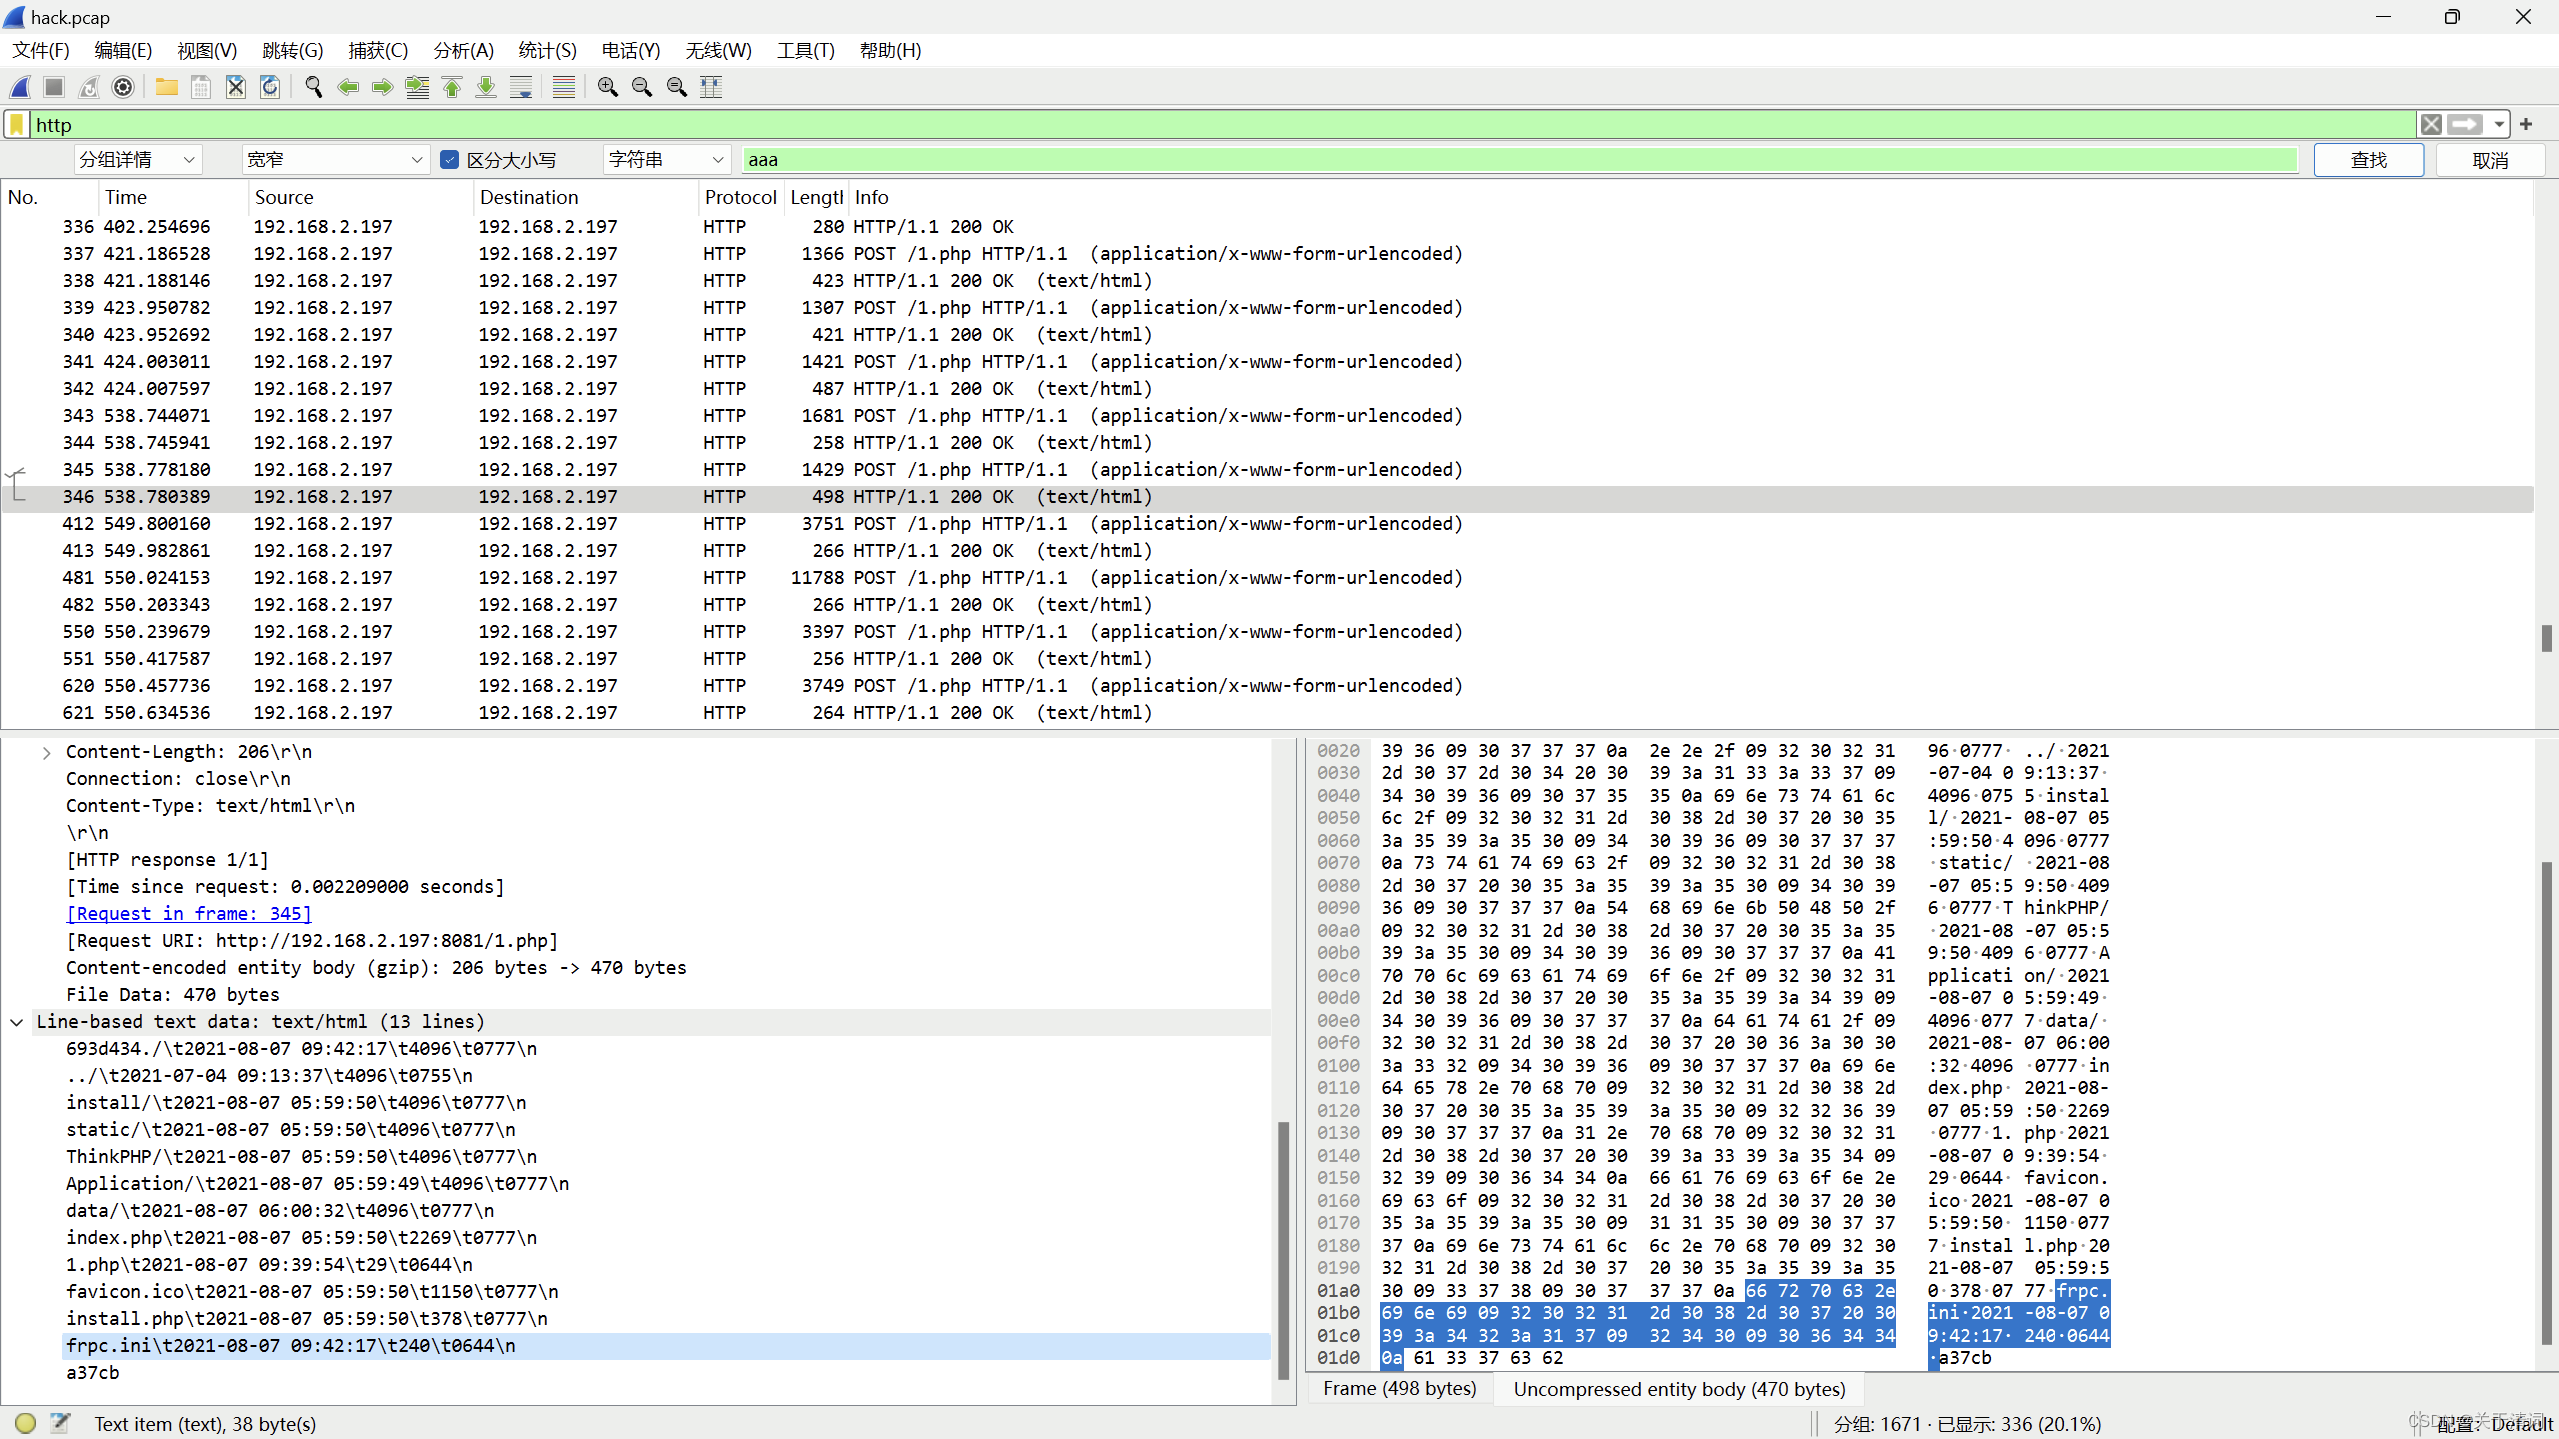Toggle the 区分大小写 case sensitive checkbox
This screenshot has height=1439, width=2559.
tap(450, 160)
